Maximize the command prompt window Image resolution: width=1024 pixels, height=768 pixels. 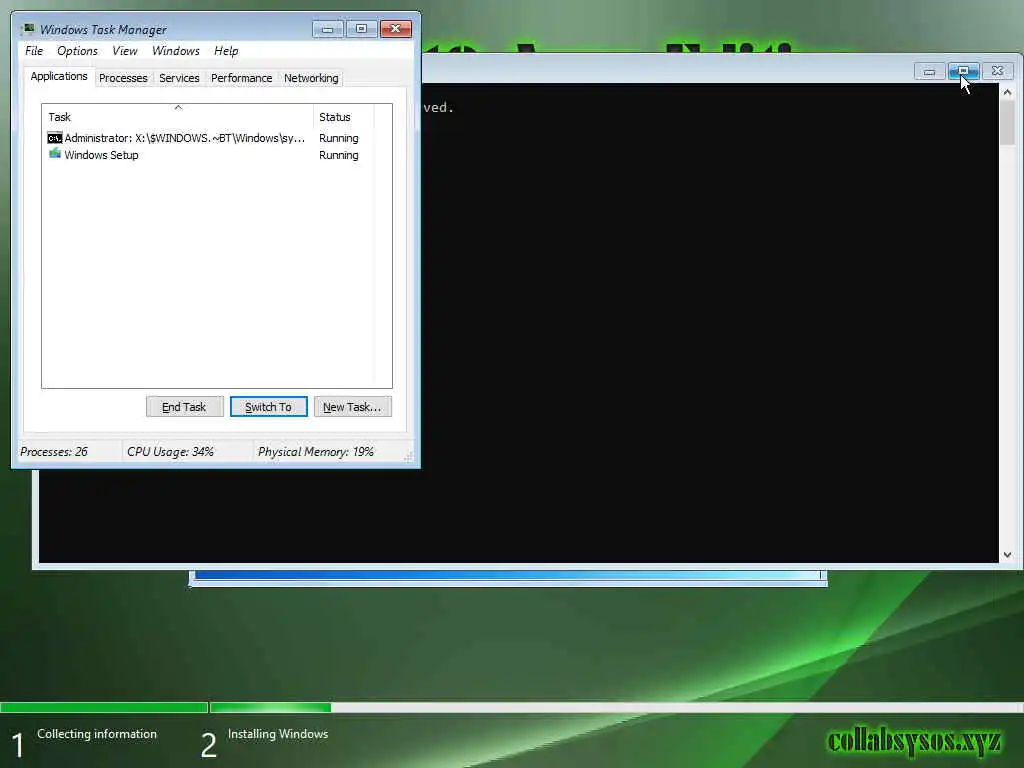coord(963,71)
